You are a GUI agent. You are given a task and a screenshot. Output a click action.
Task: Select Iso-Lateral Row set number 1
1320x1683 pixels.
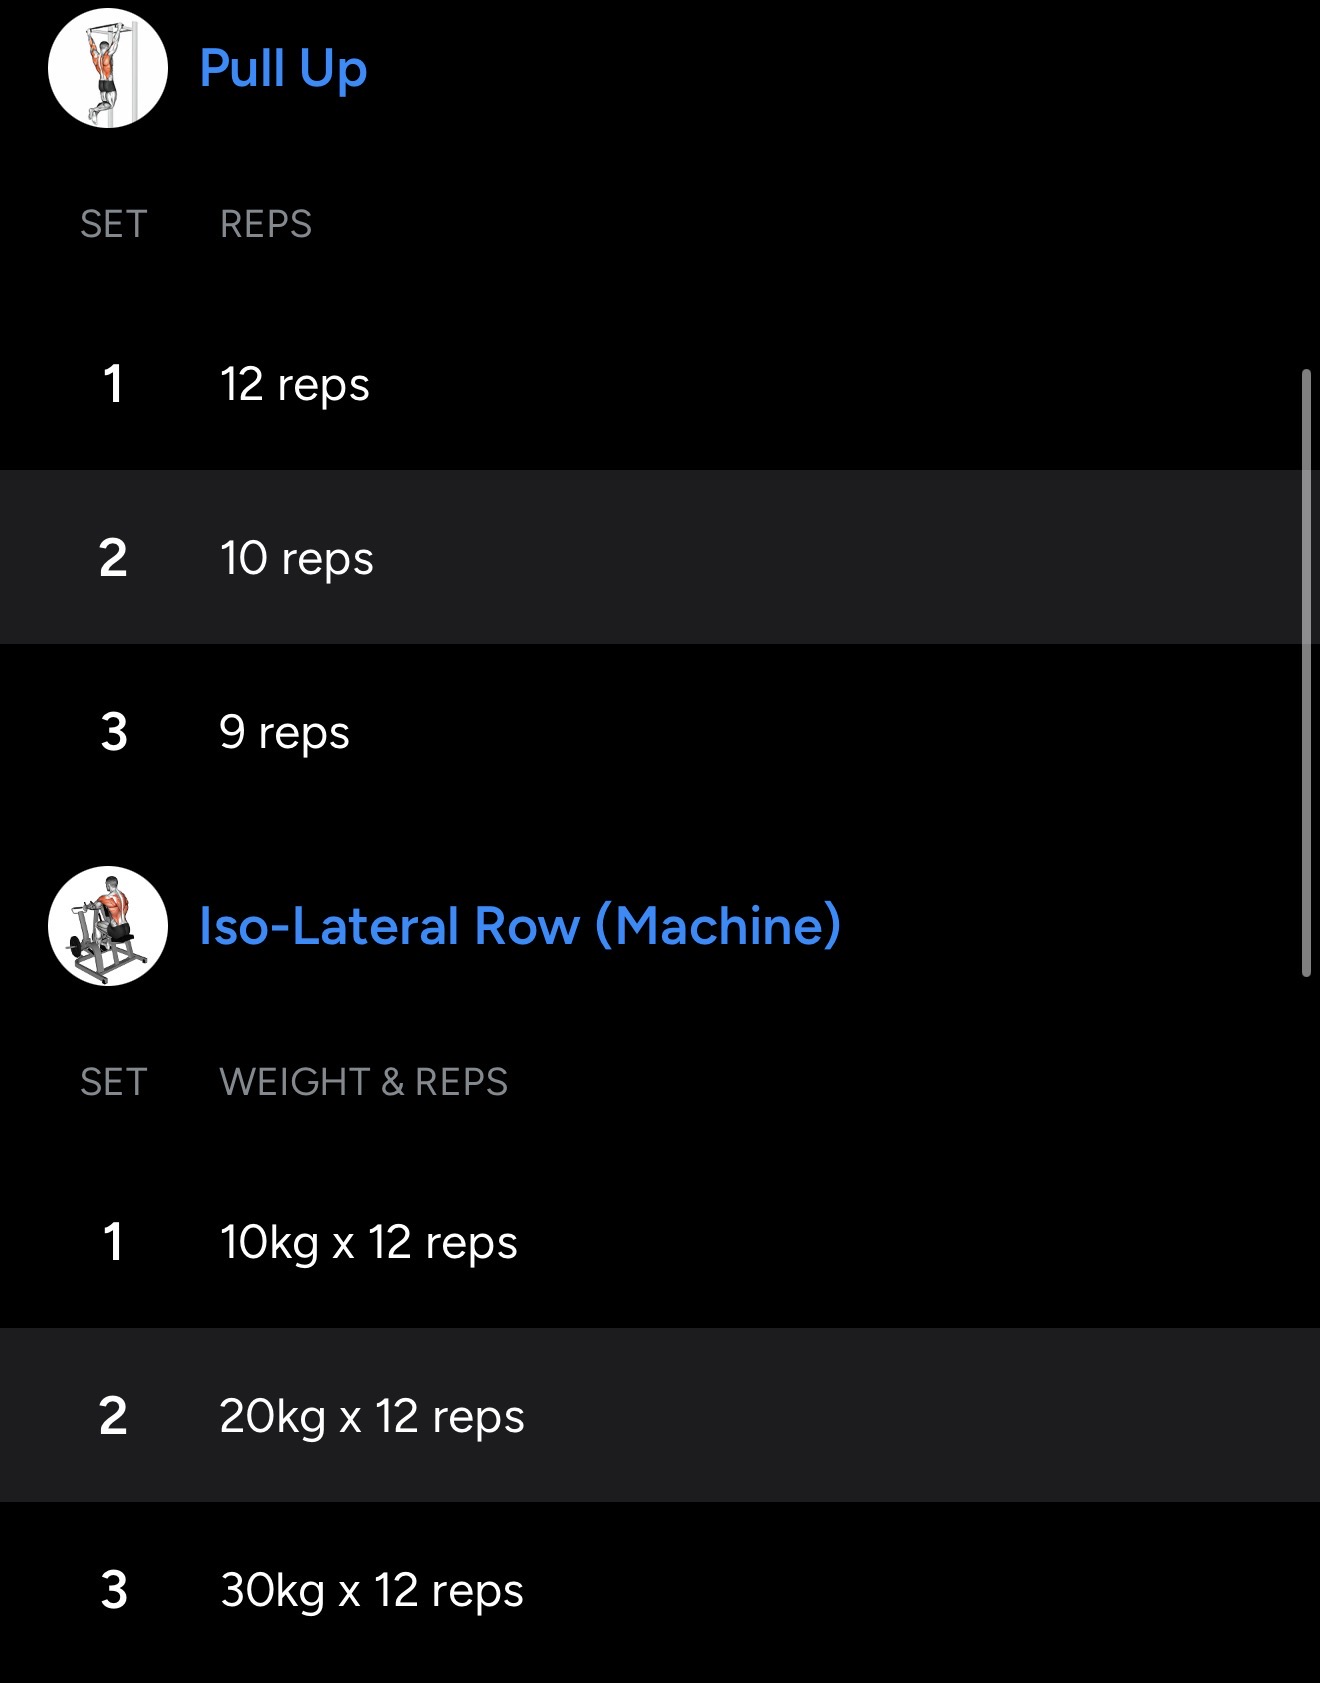[x=113, y=1242]
